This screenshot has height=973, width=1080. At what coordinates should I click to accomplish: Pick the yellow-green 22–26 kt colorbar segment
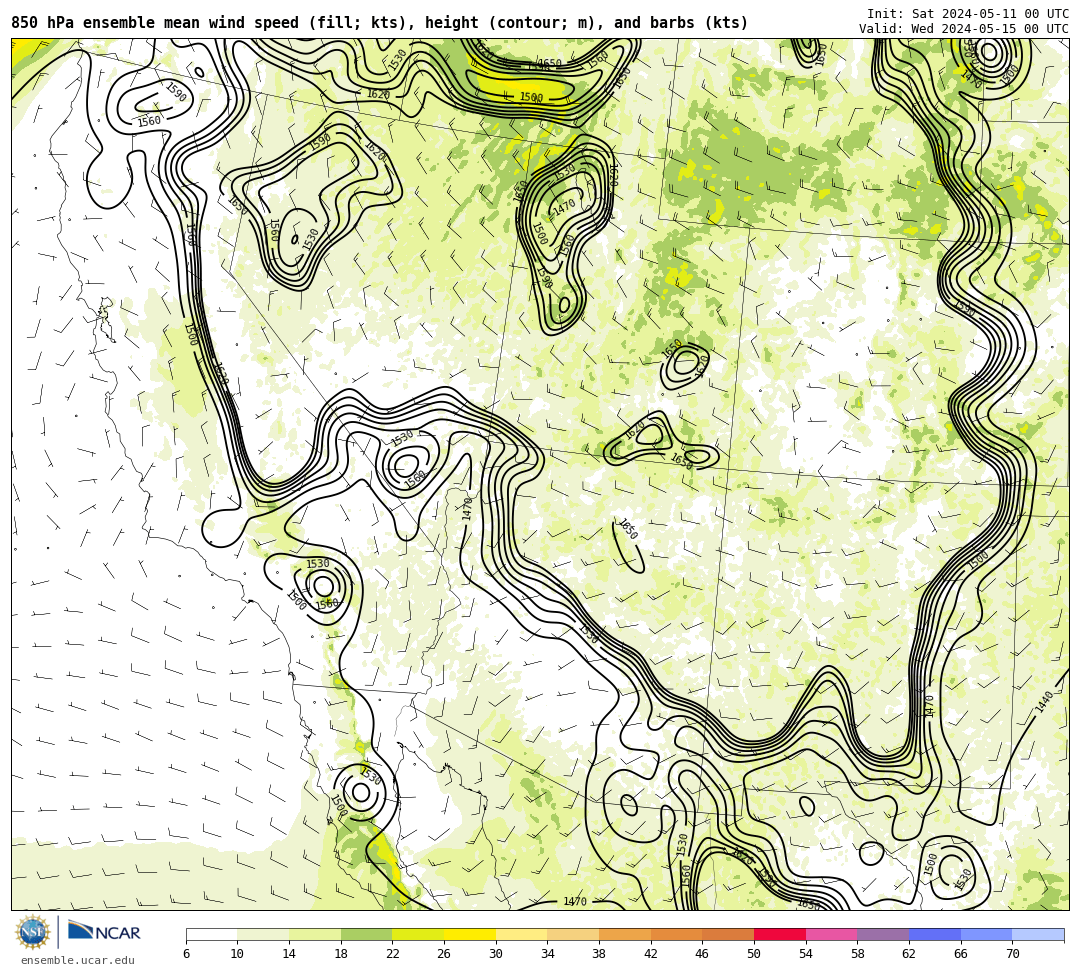pos(418,934)
